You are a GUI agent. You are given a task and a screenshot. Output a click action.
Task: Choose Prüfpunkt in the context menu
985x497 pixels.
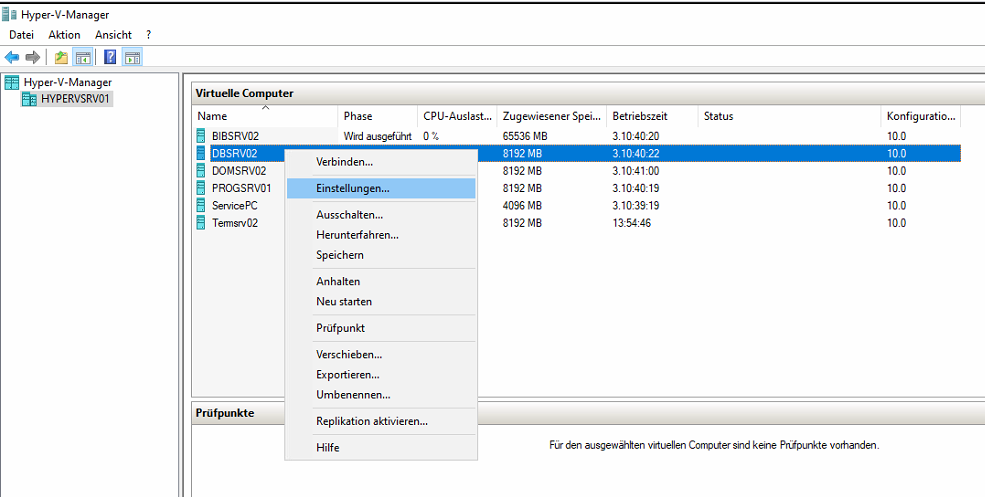[381, 328]
